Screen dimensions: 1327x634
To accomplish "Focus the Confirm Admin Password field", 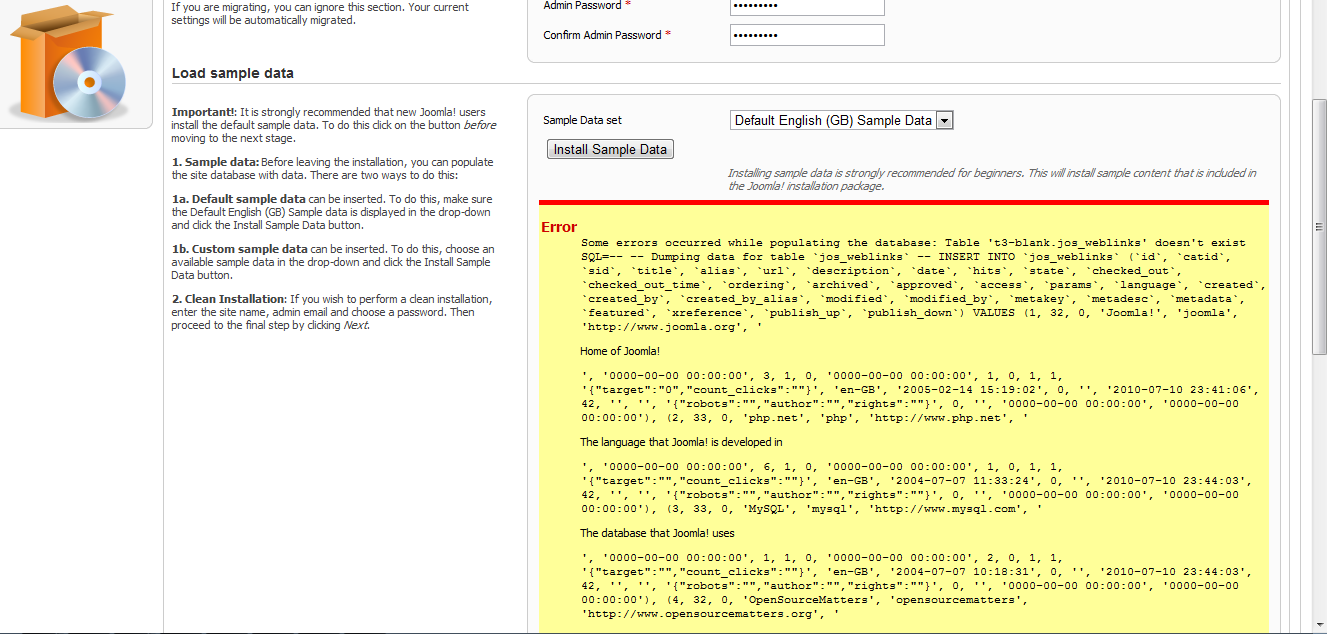I will click(808, 35).
